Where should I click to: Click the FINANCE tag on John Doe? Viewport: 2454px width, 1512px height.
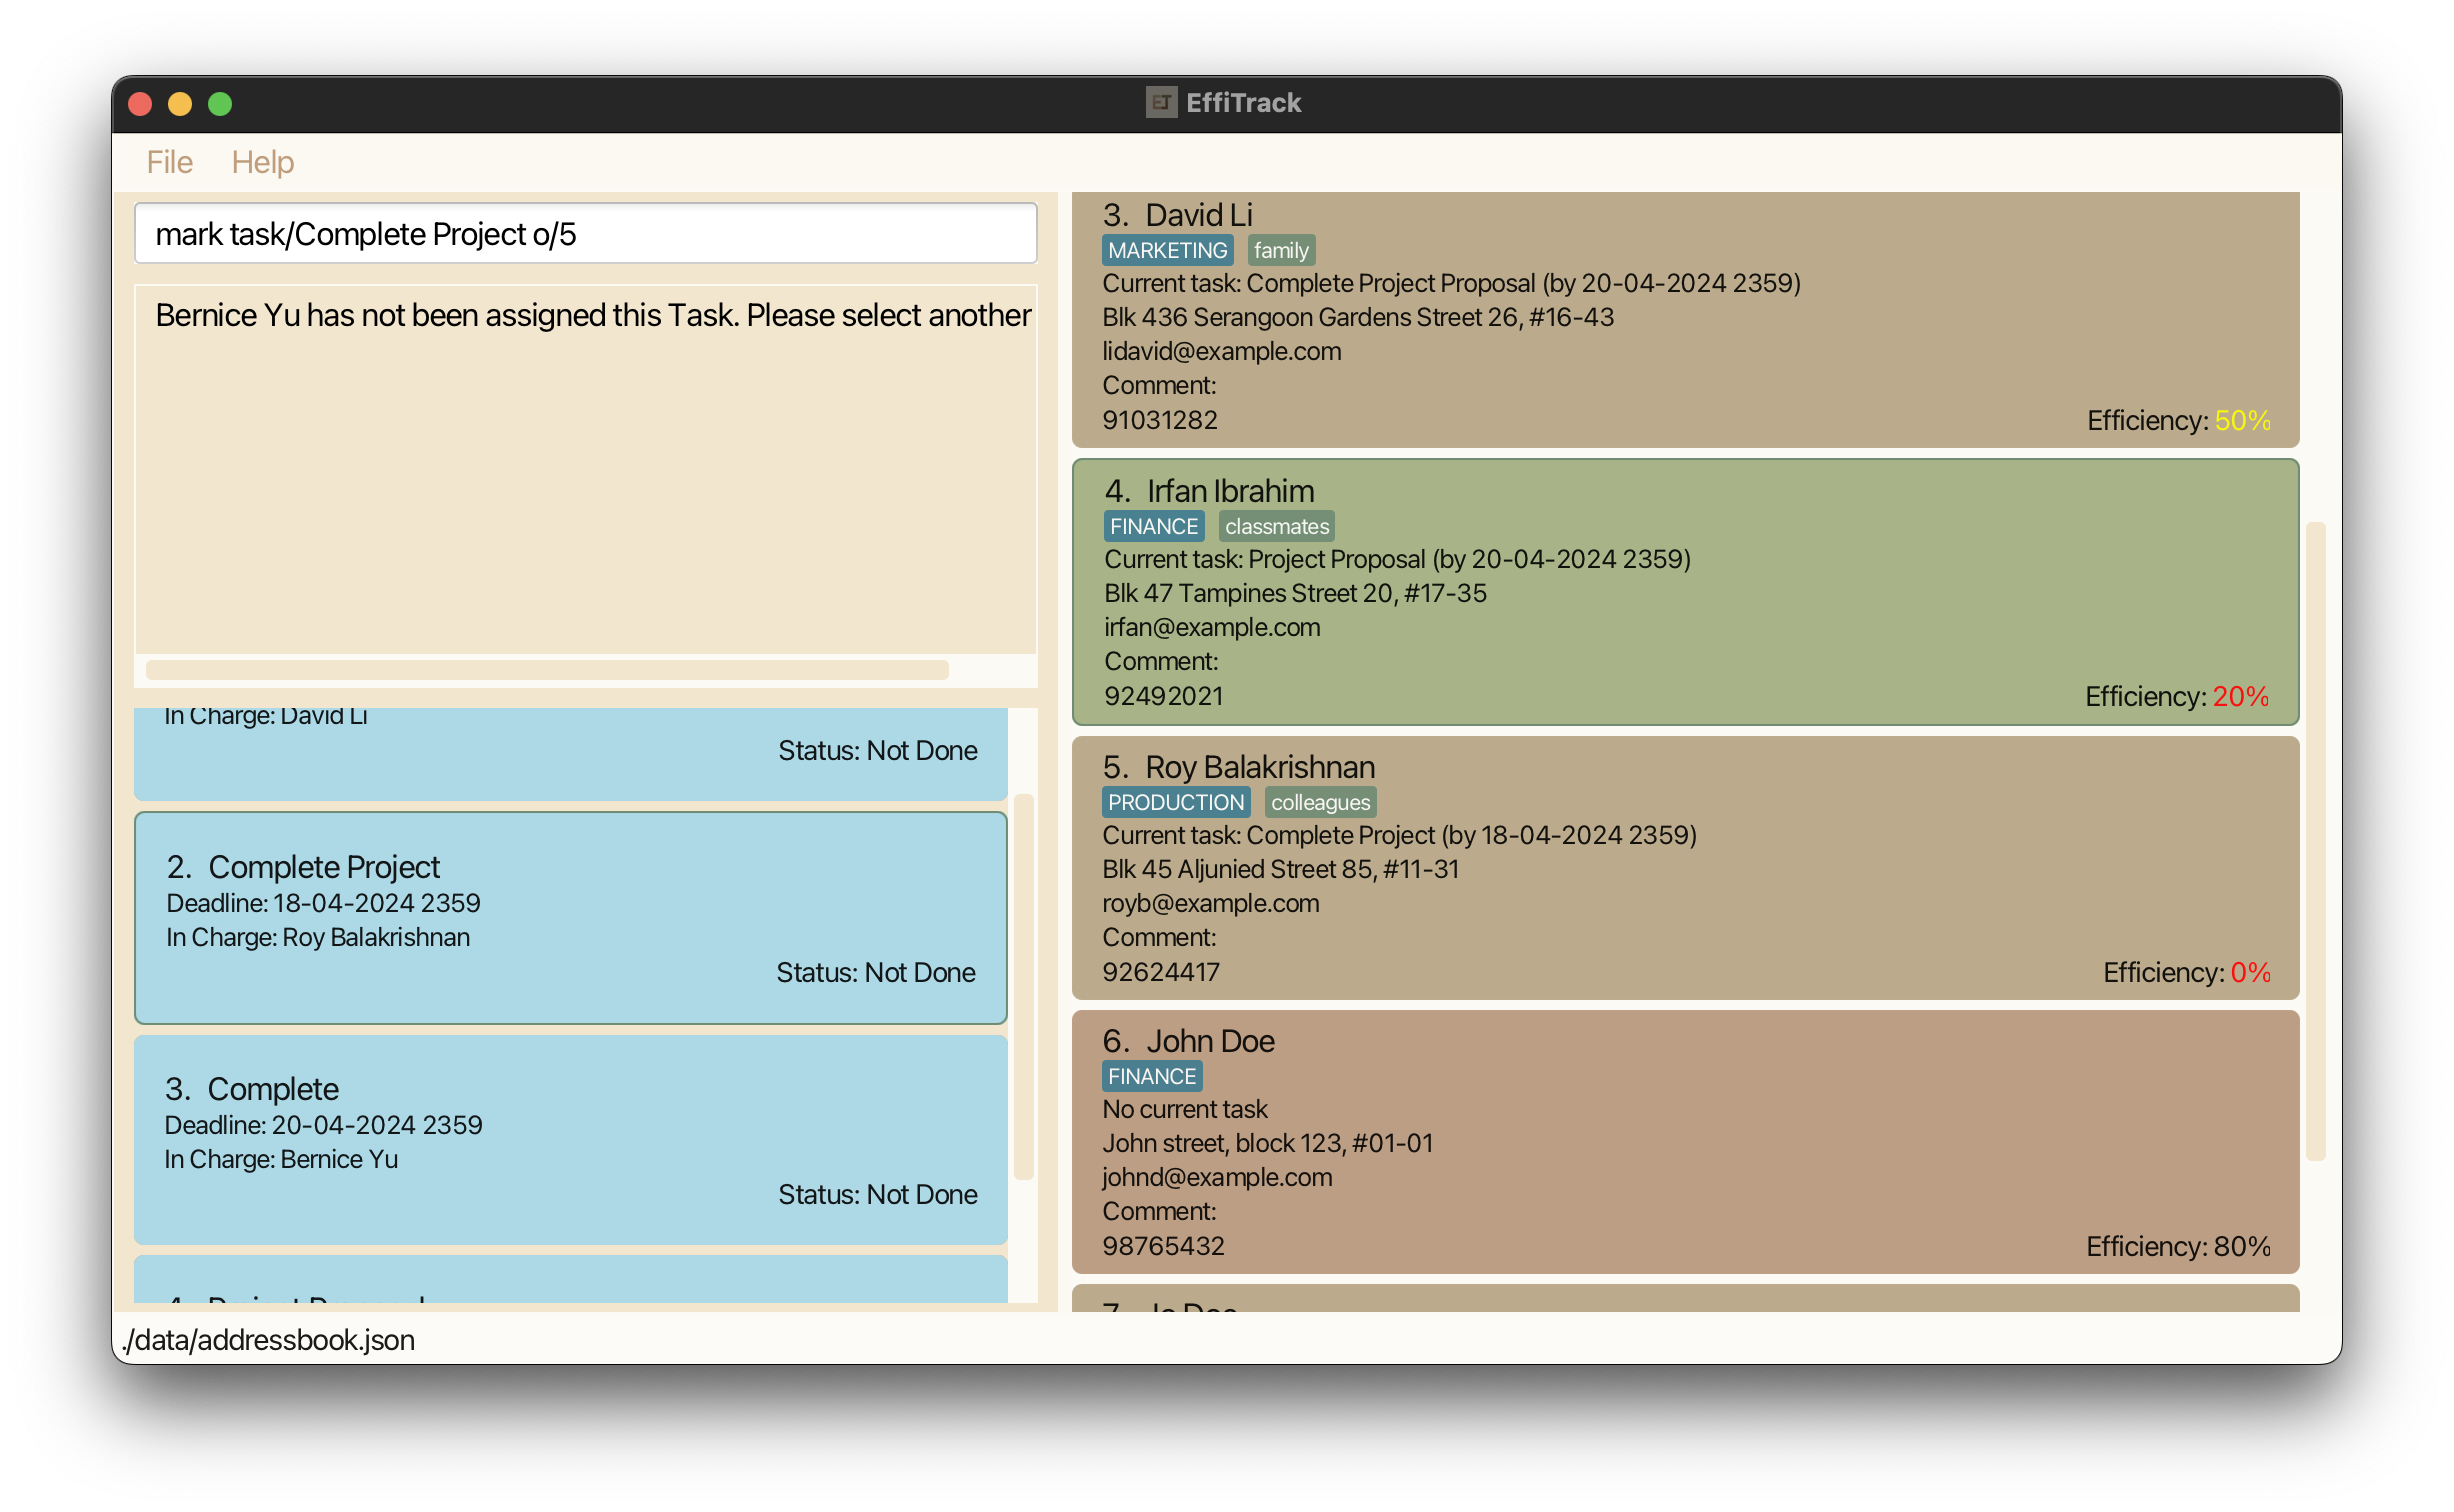[x=1151, y=1076]
